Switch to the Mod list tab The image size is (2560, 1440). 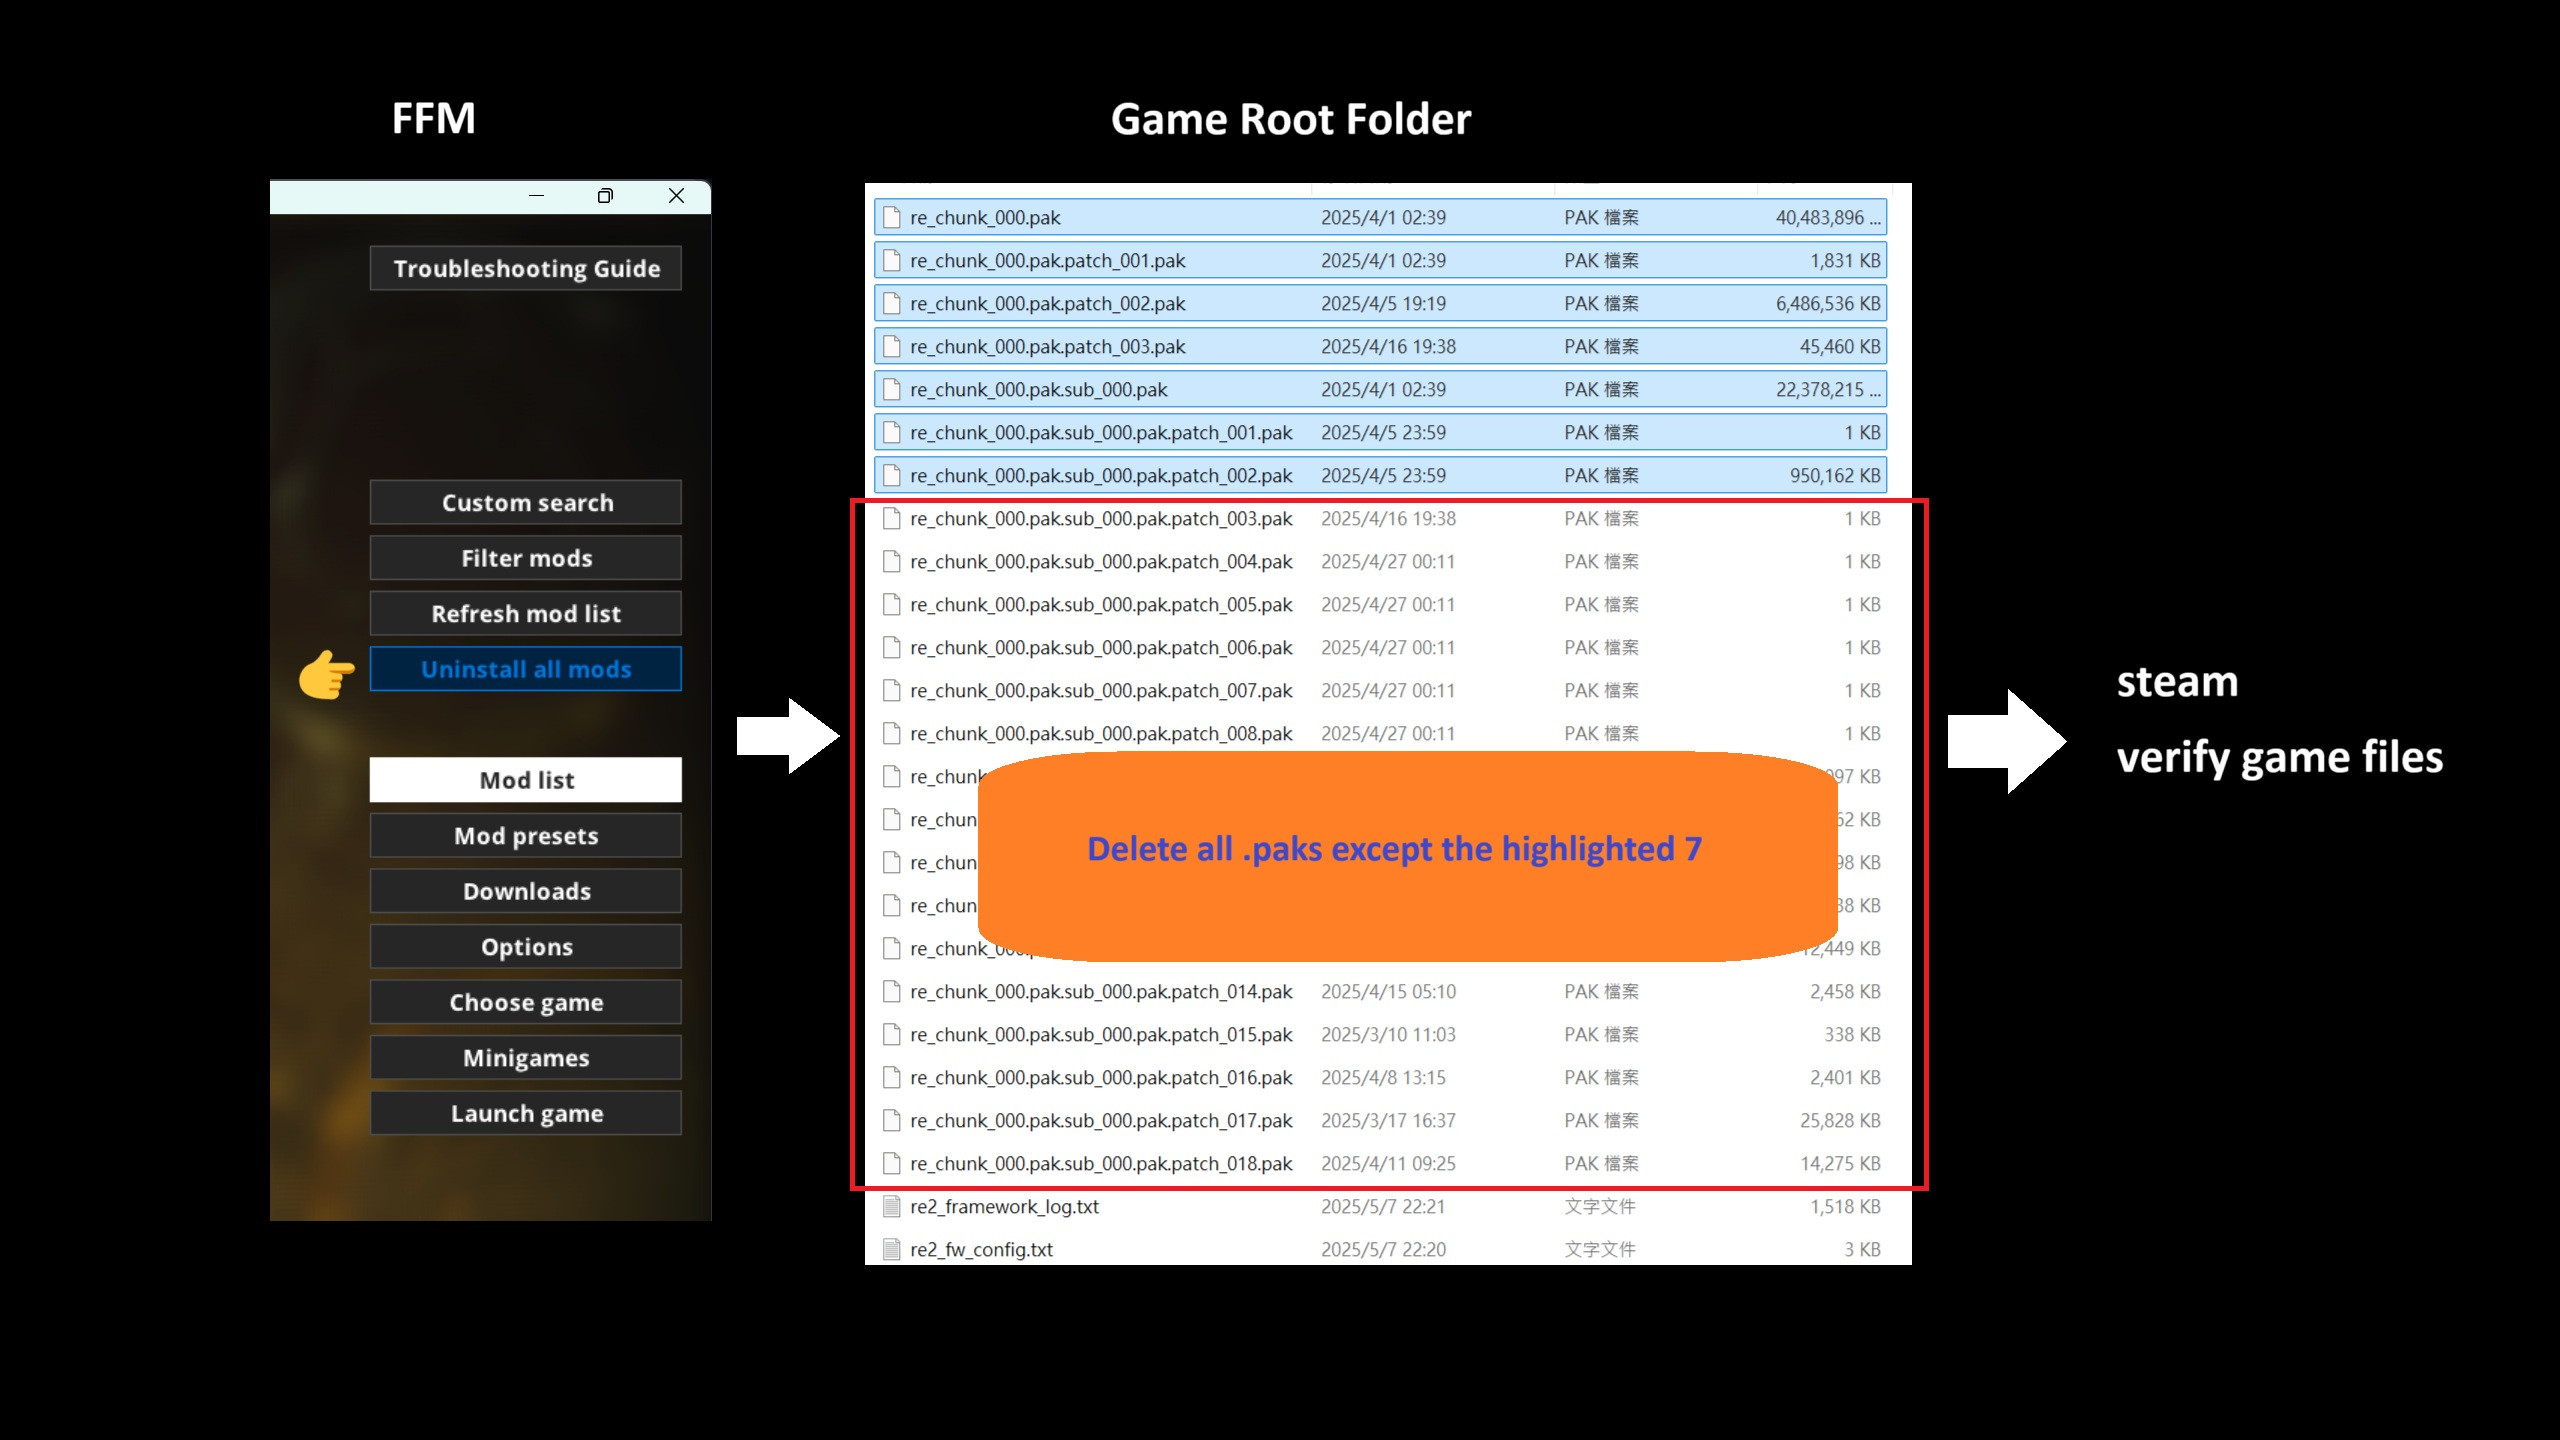click(526, 780)
